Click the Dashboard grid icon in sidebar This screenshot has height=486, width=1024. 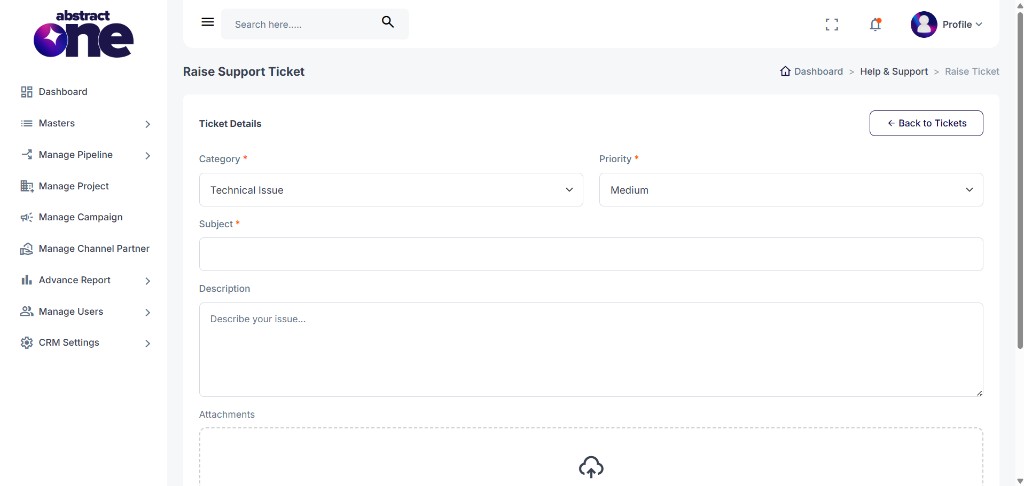pos(27,92)
